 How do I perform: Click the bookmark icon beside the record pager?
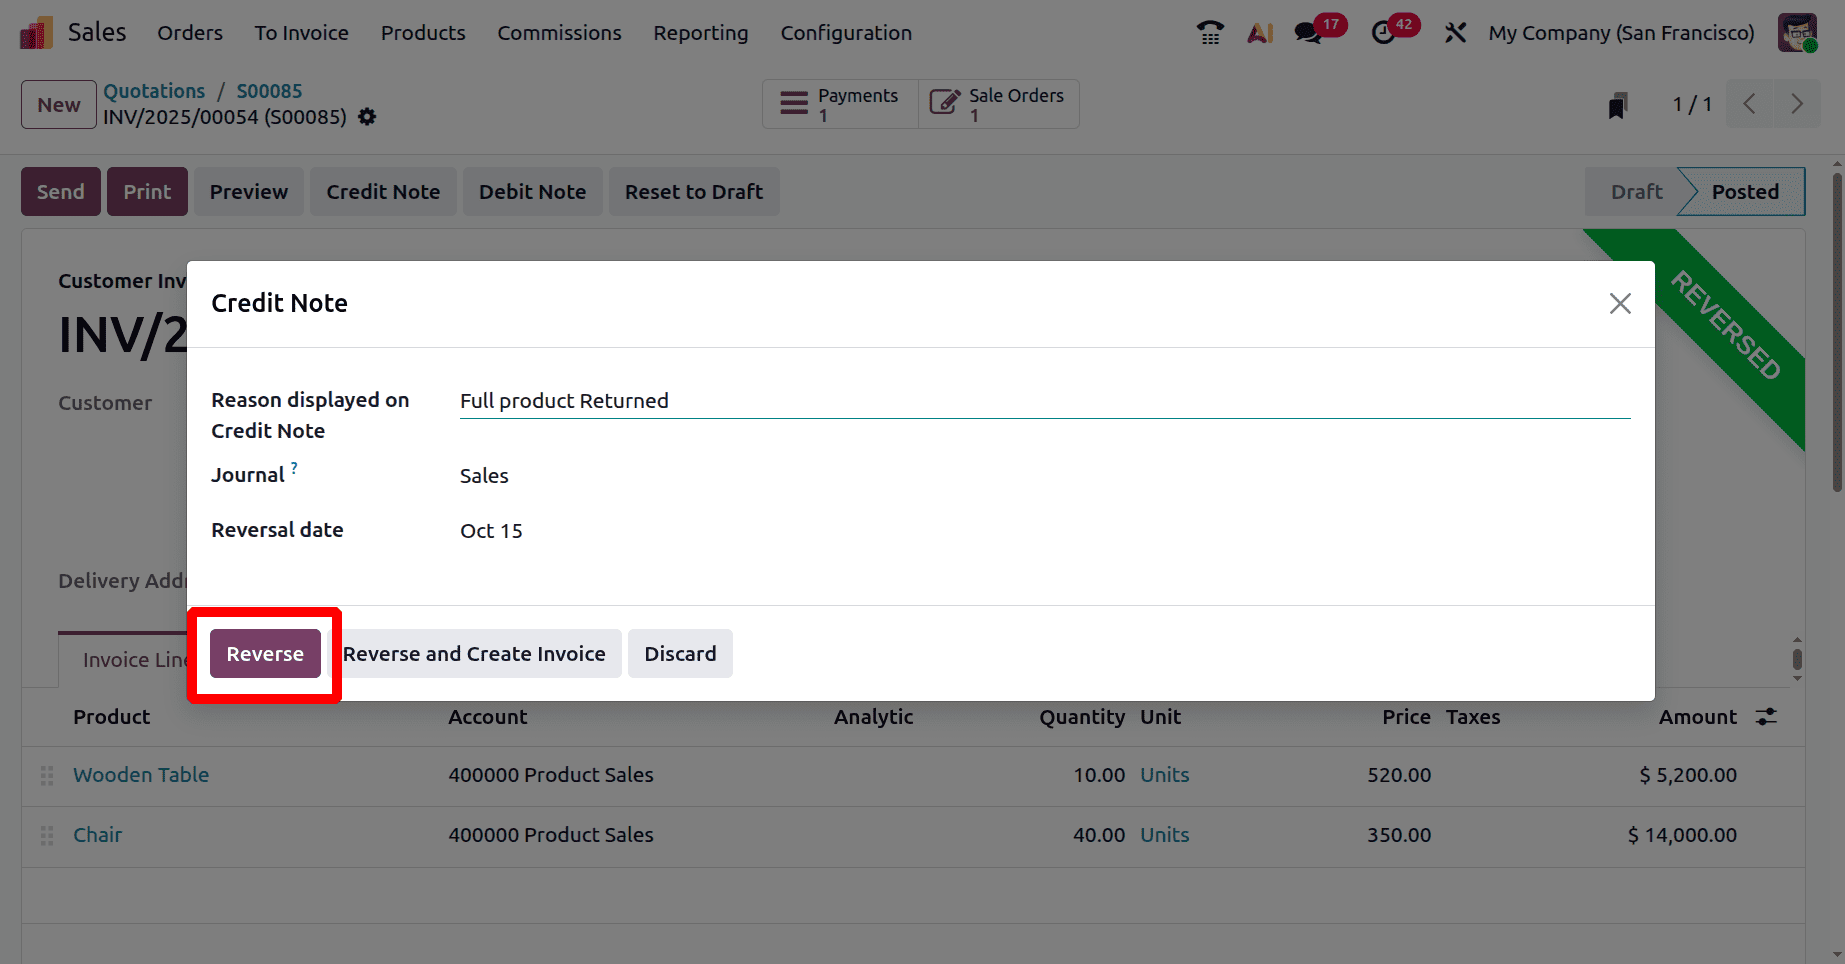(x=1618, y=104)
